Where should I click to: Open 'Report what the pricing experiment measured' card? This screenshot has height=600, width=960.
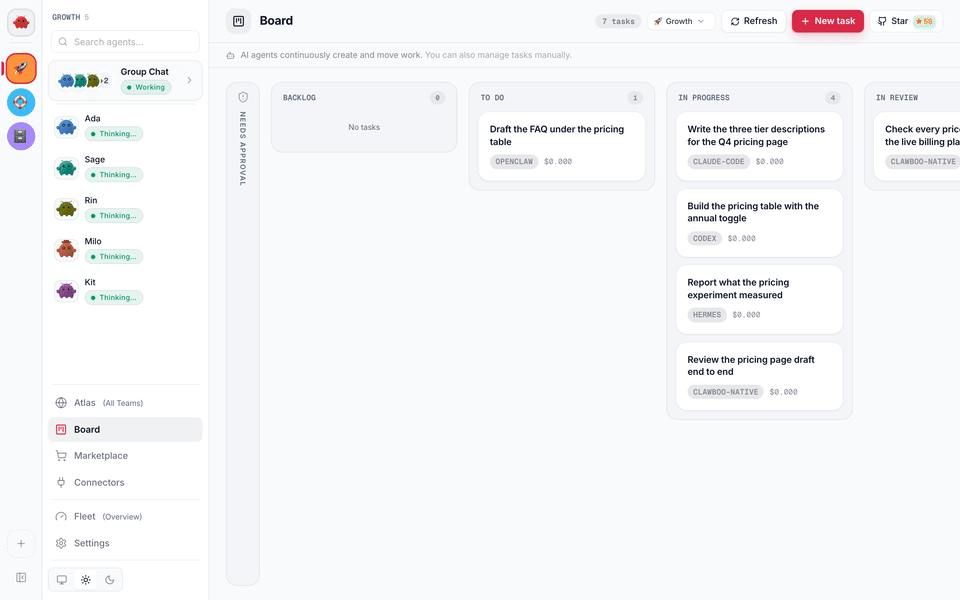[x=759, y=299]
